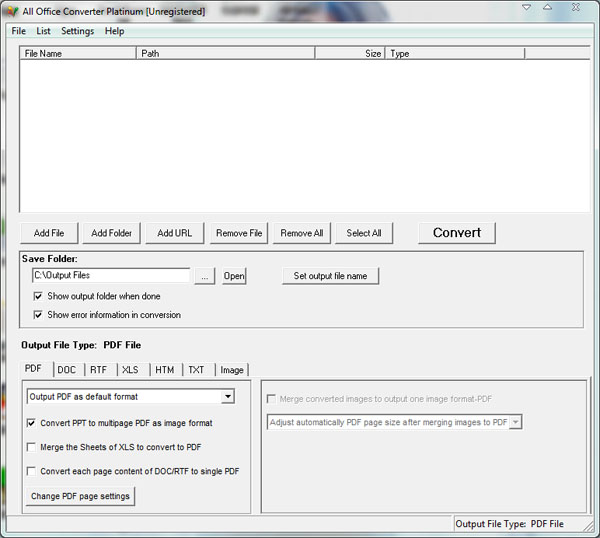
Task: Click the Select All button
Action: click(364, 233)
